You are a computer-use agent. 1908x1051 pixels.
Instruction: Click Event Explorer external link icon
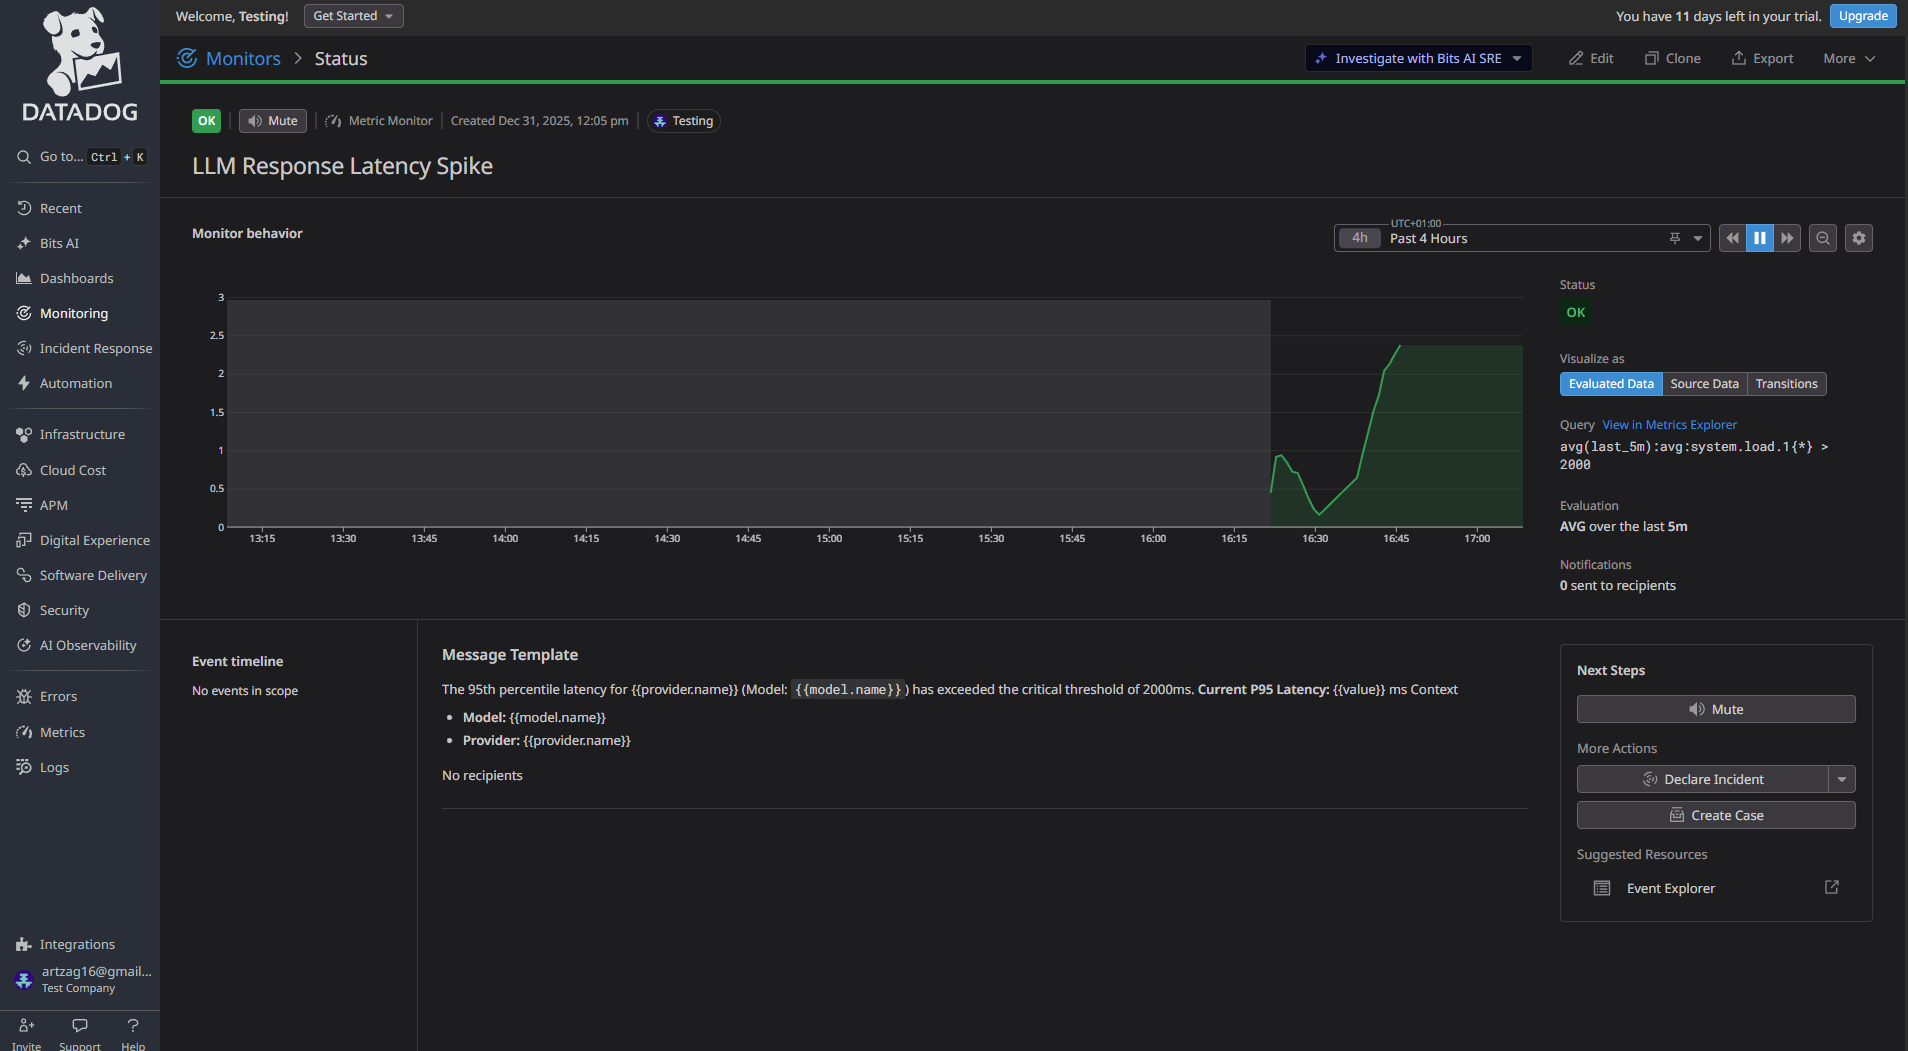1832,887
